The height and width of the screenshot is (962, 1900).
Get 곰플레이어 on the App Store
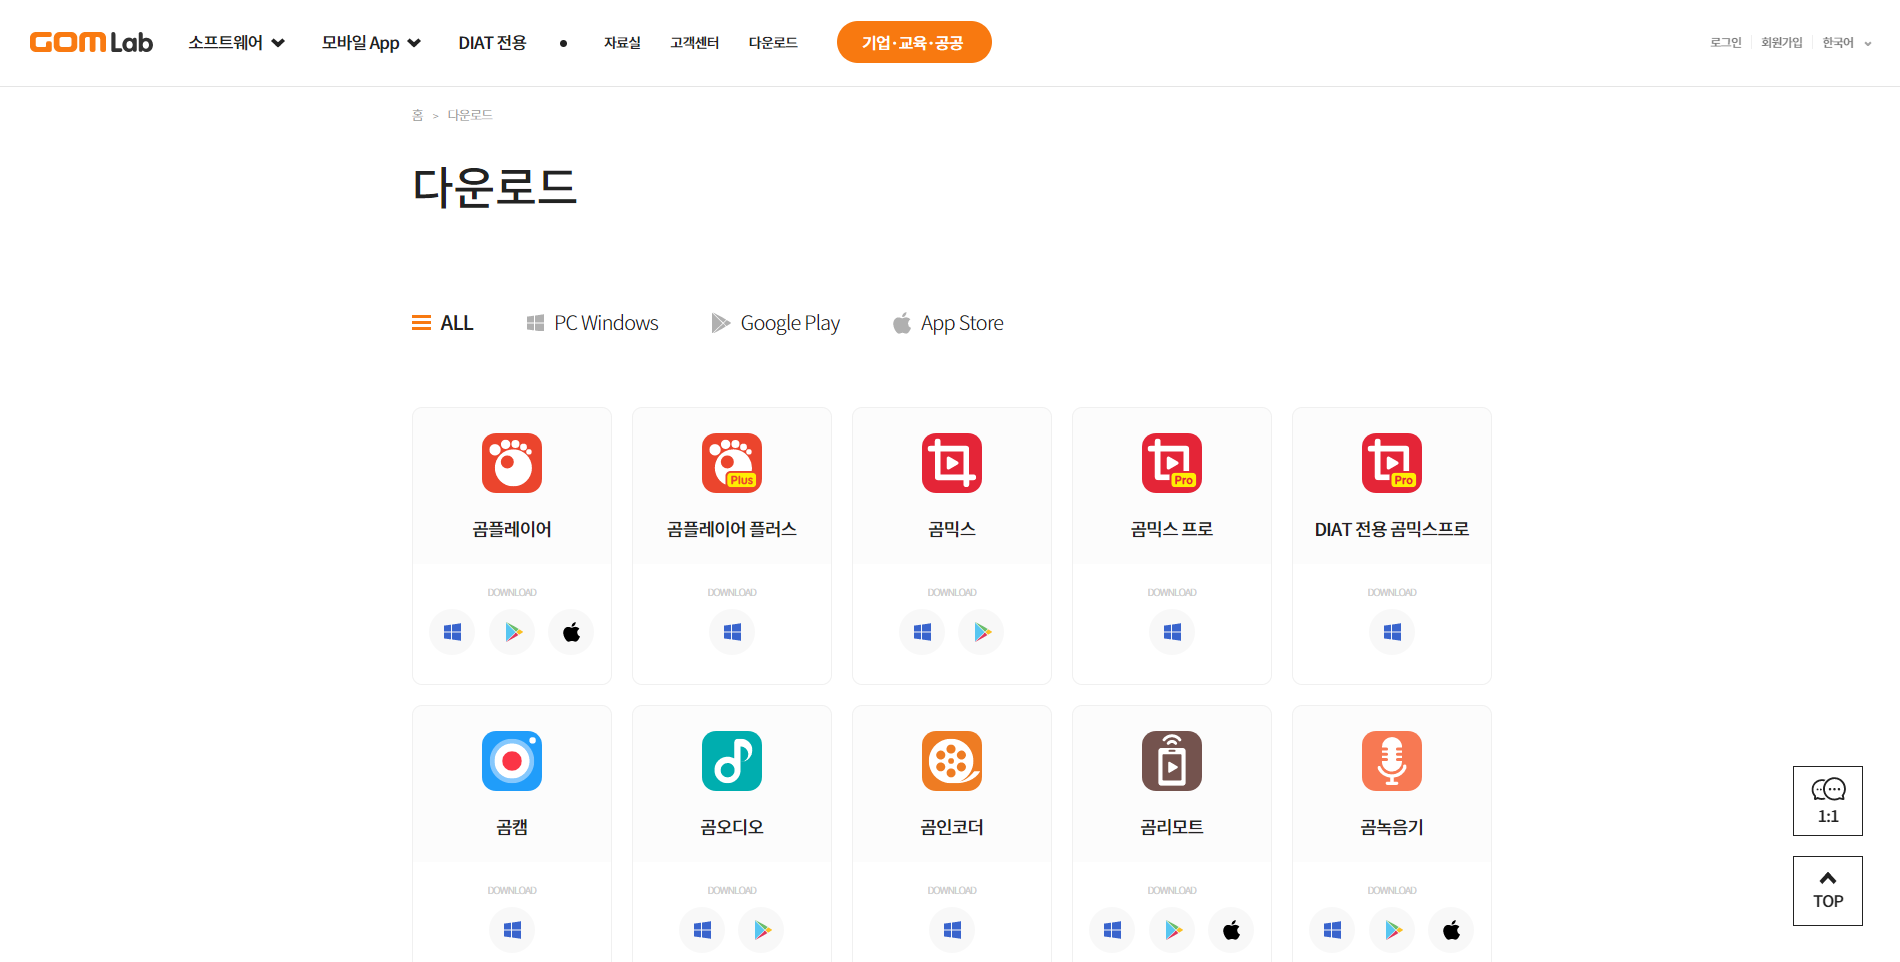click(571, 632)
